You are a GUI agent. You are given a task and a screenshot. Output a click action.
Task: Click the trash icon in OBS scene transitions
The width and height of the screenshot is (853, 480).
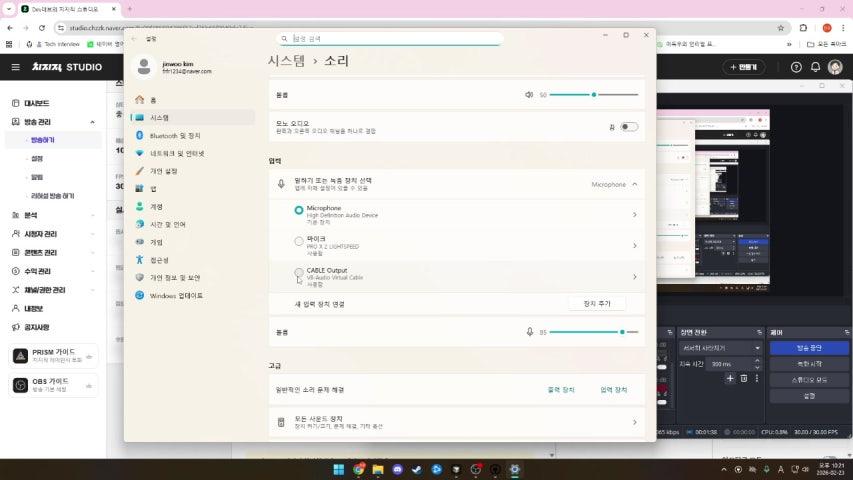[743, 378]
